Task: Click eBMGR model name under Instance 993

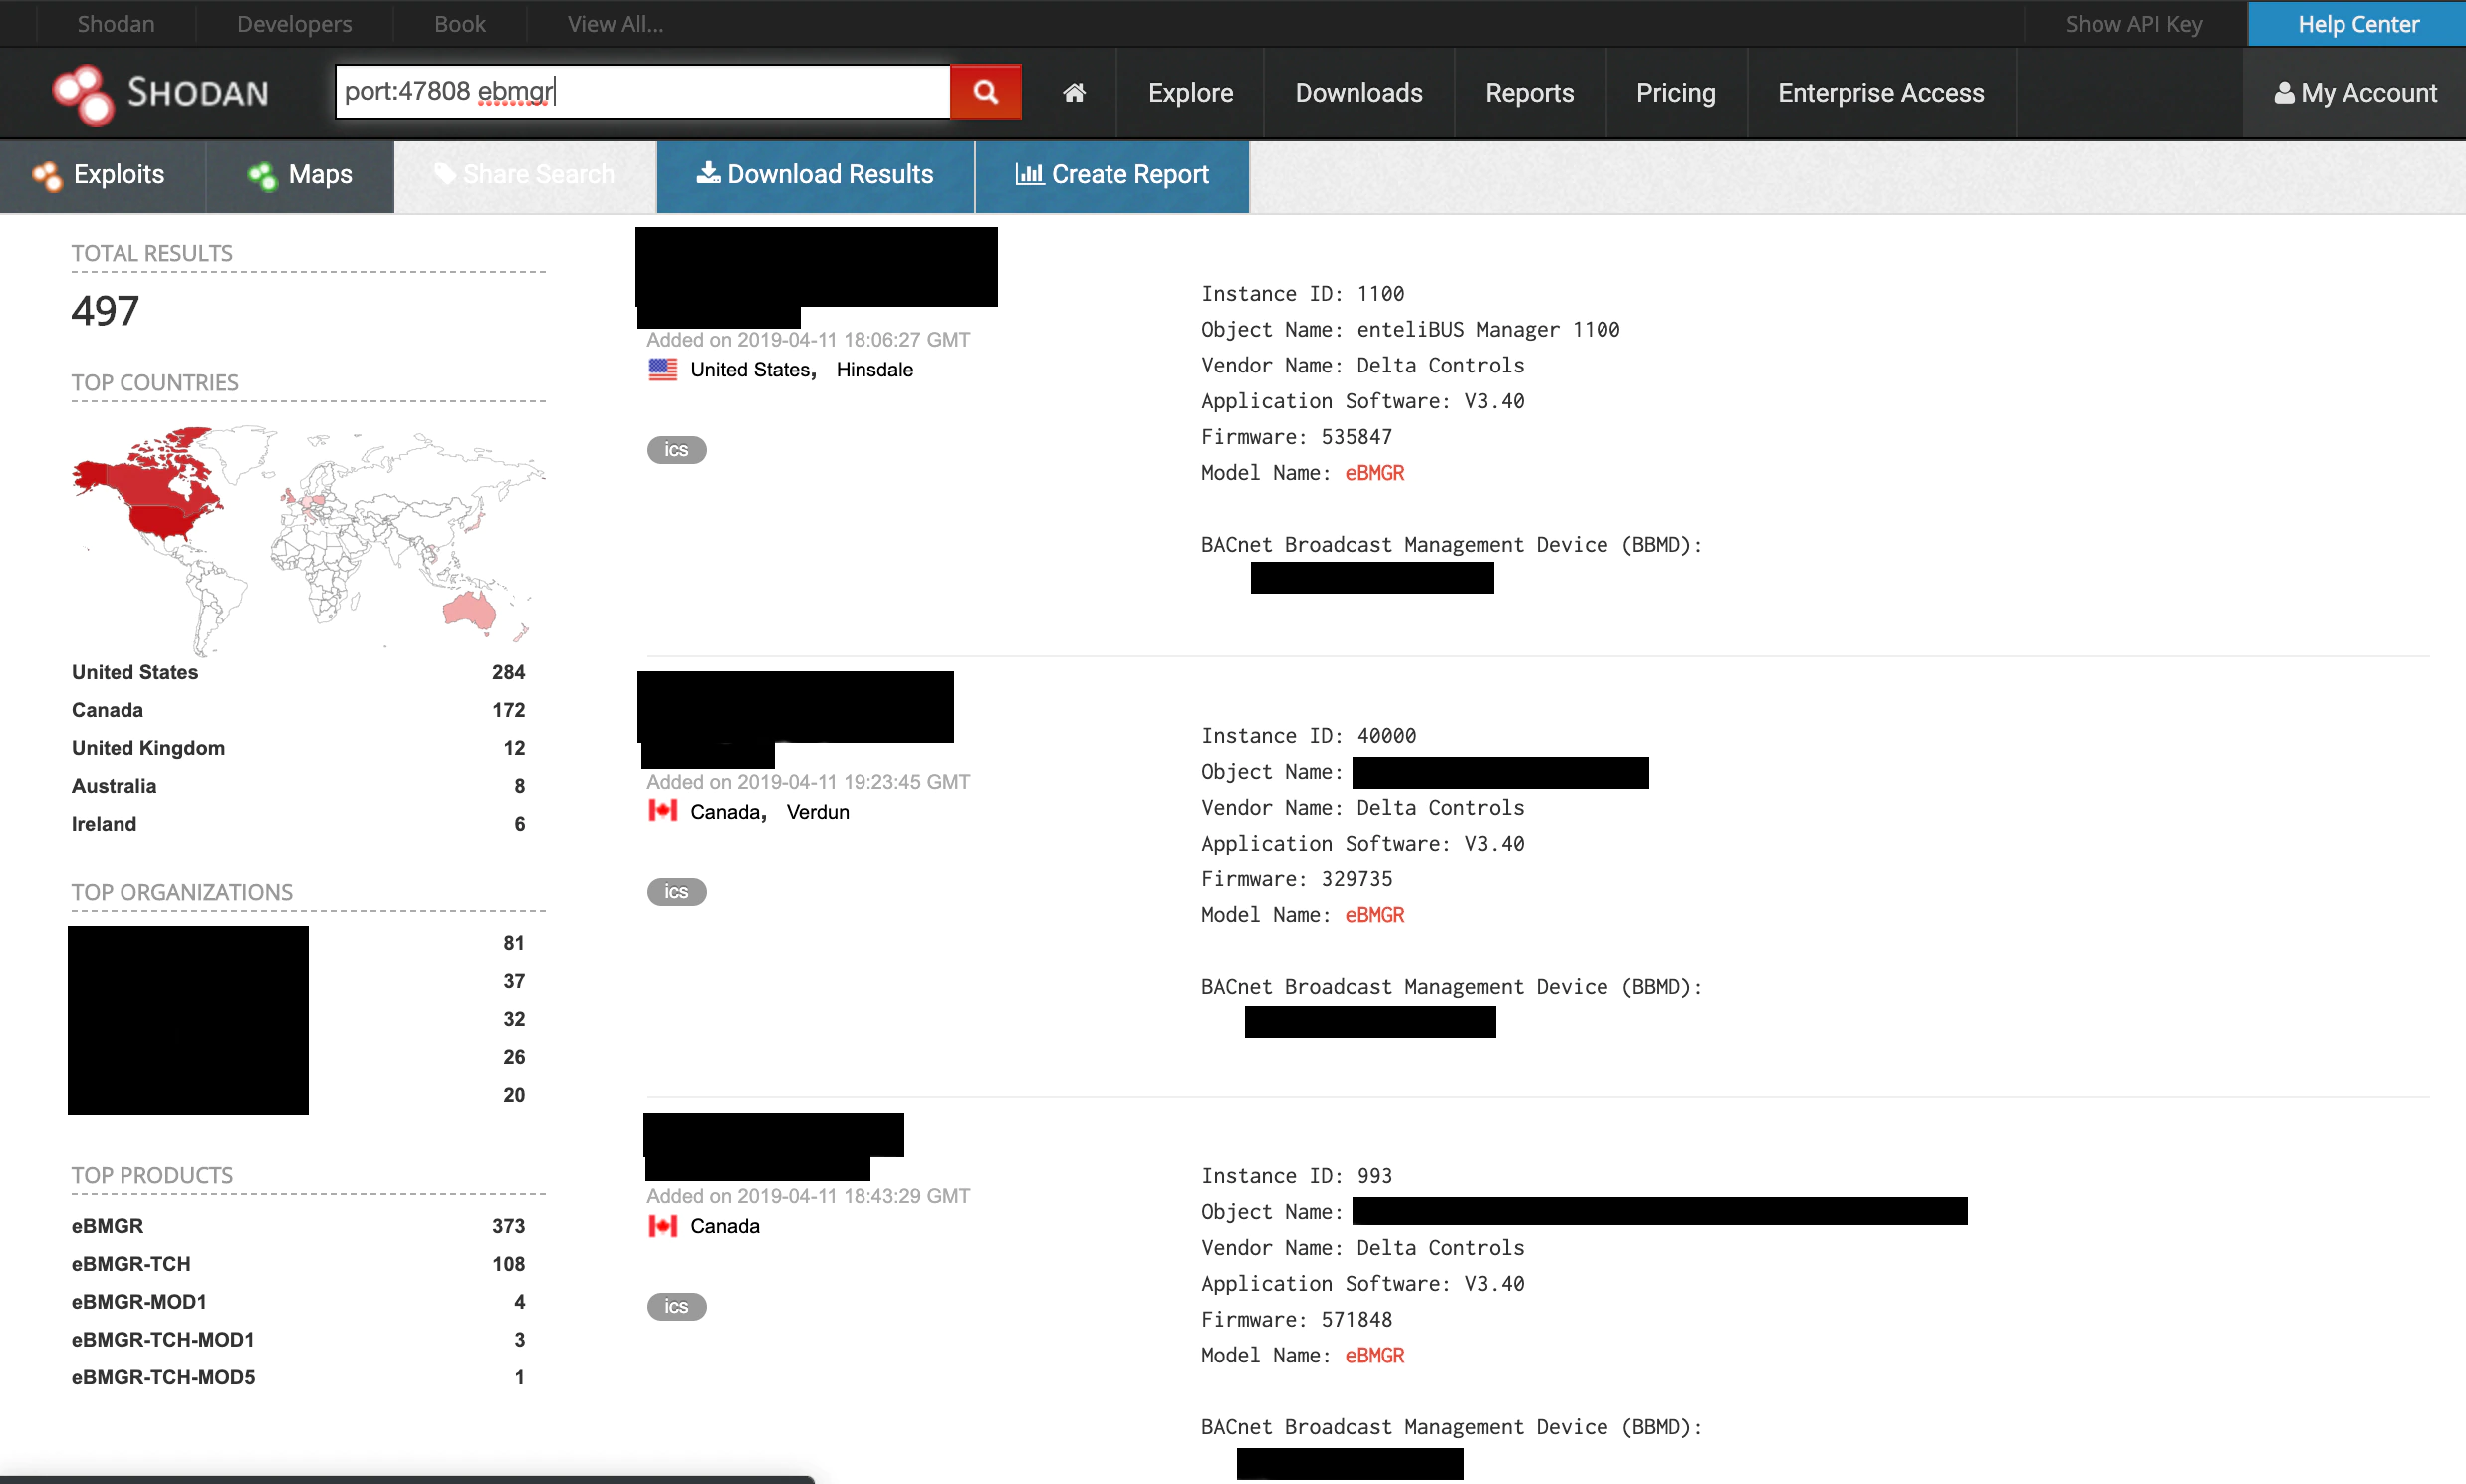Action: click(x=1374, y=1355)
